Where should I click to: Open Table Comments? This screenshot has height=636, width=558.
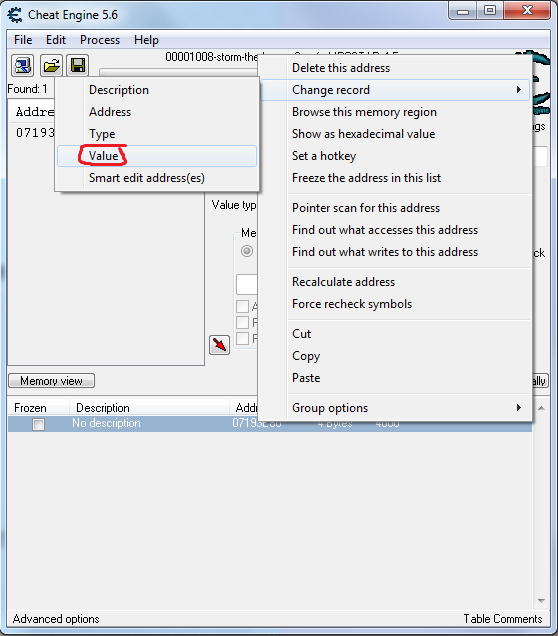[x=503, y=619]
